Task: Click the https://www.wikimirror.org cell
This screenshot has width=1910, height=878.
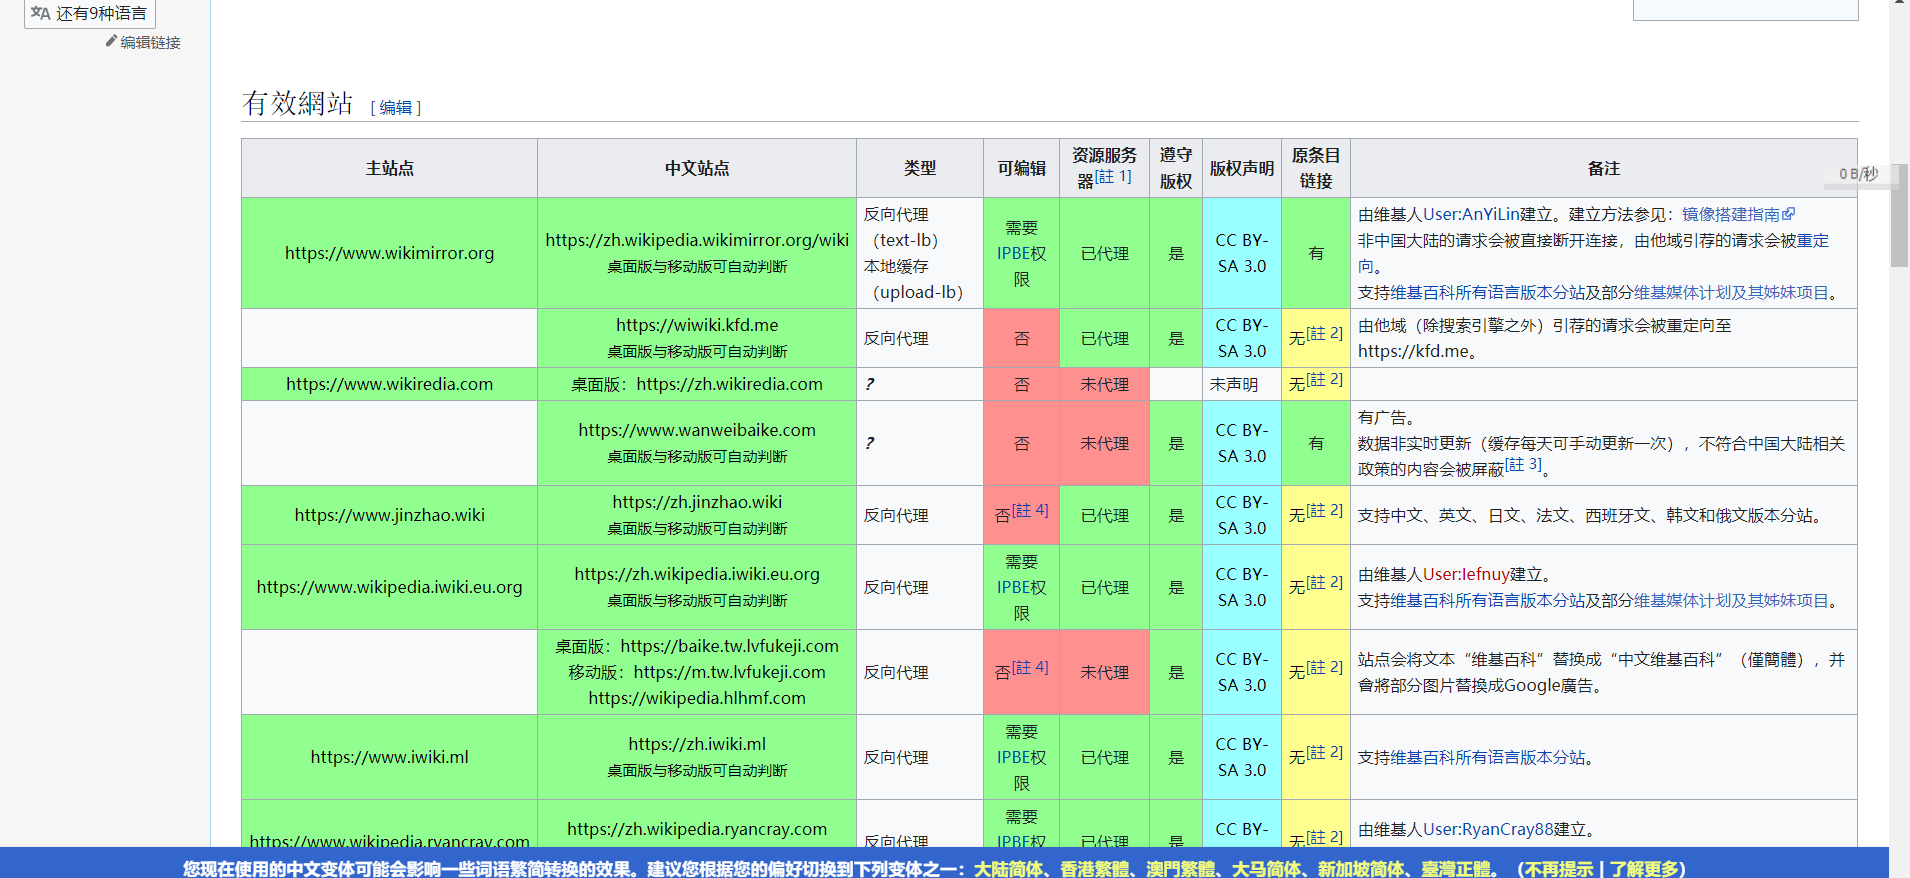Action: click(390, 253)
